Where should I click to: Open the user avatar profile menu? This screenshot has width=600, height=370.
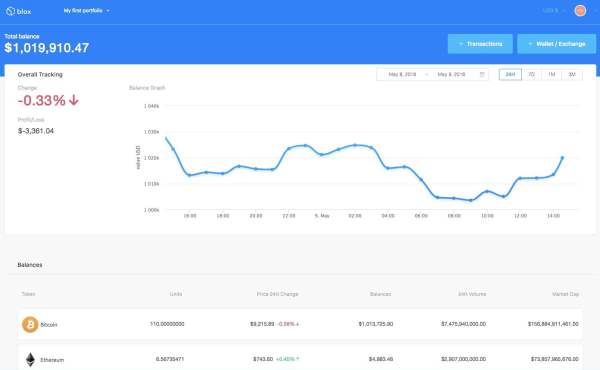pos(580,11)
